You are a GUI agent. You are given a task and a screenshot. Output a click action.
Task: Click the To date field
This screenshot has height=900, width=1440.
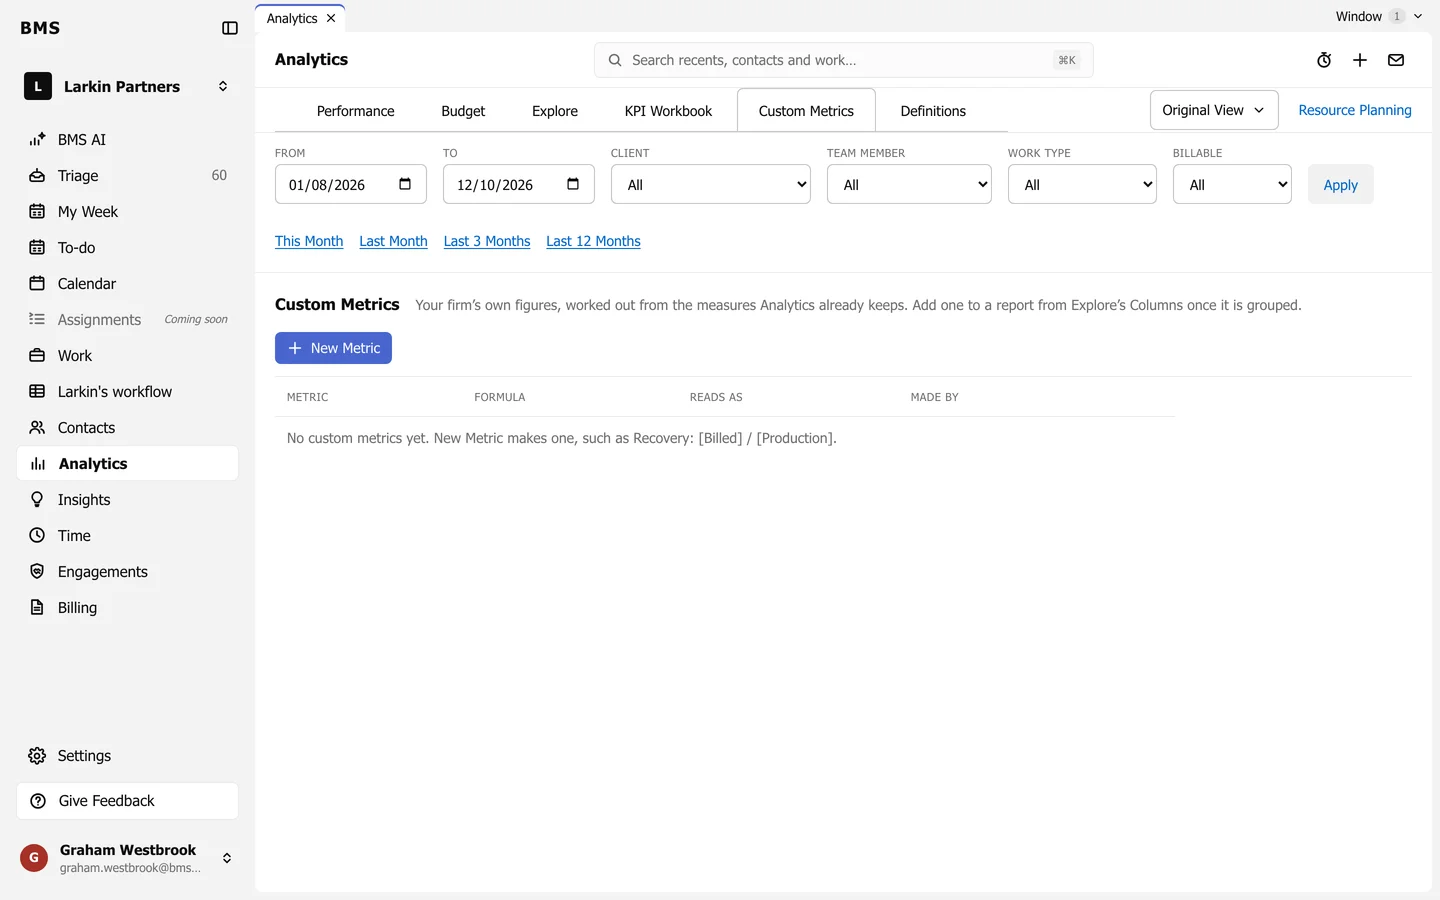(519, 185)
